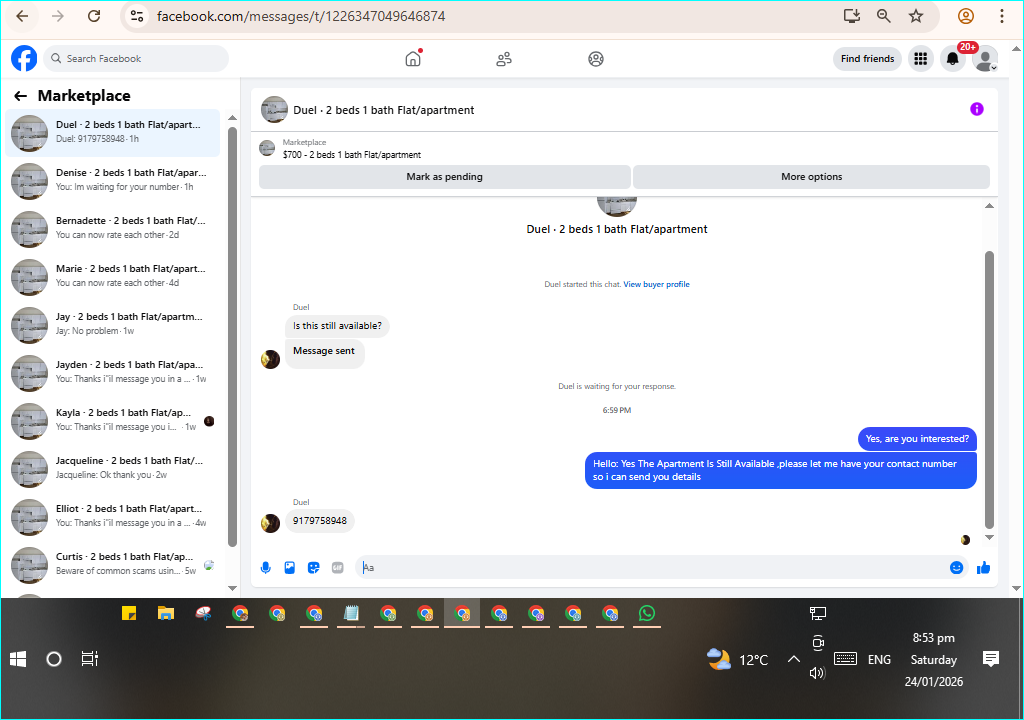Open the Groups icon in top navigation
Screen dimensions: 1024x720
(x=596, y=59)
